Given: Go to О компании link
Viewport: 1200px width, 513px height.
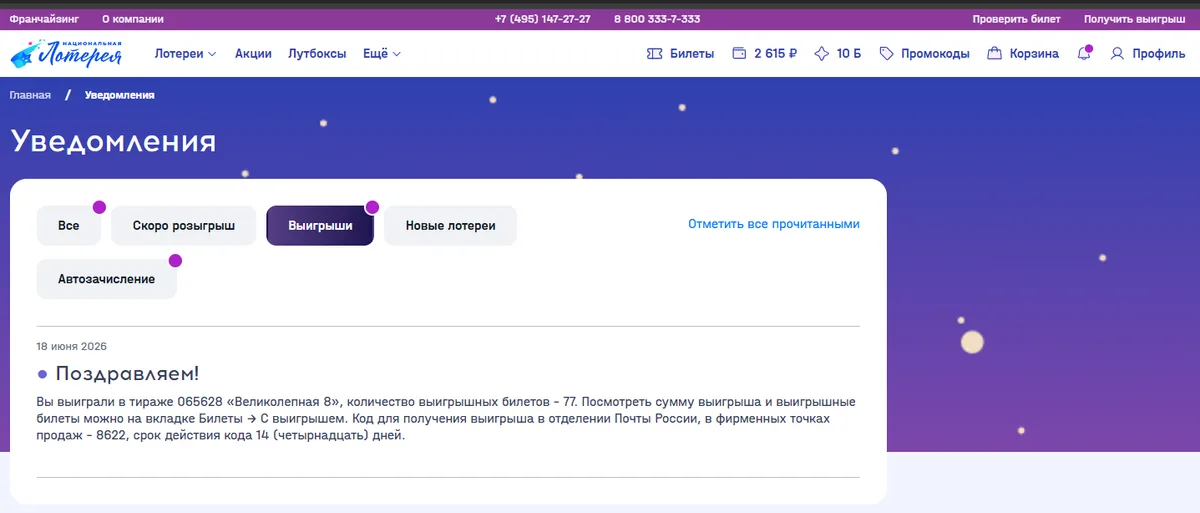Looking at the screenshot, I should (x=133, y=19).
